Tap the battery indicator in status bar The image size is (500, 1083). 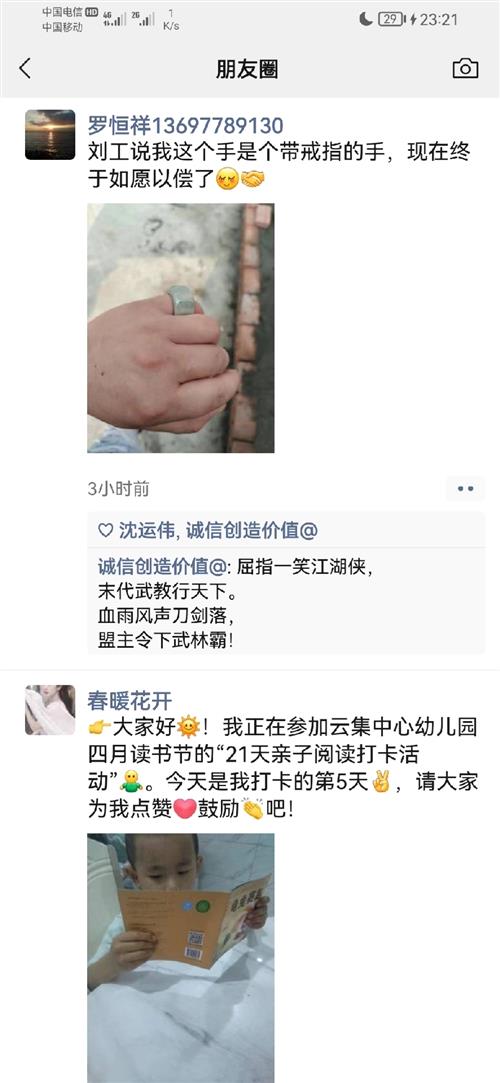[x=391, y=19]
